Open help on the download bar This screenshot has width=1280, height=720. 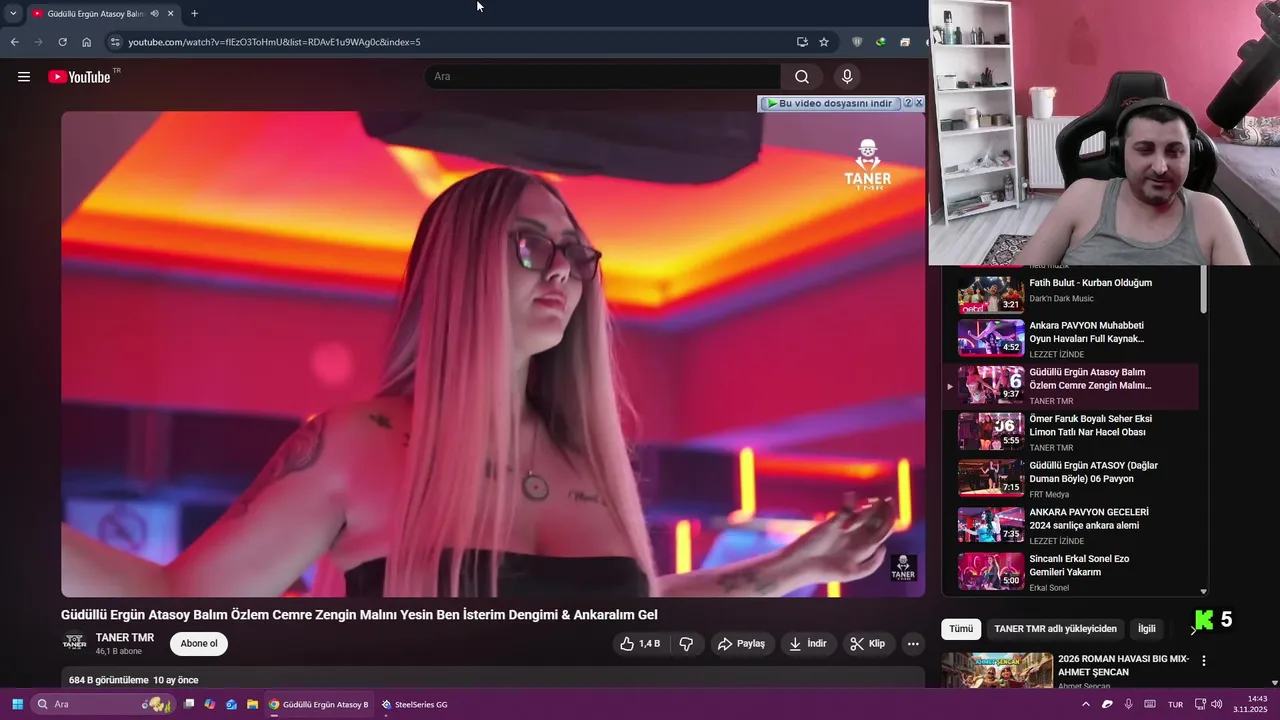pos(908,103)
